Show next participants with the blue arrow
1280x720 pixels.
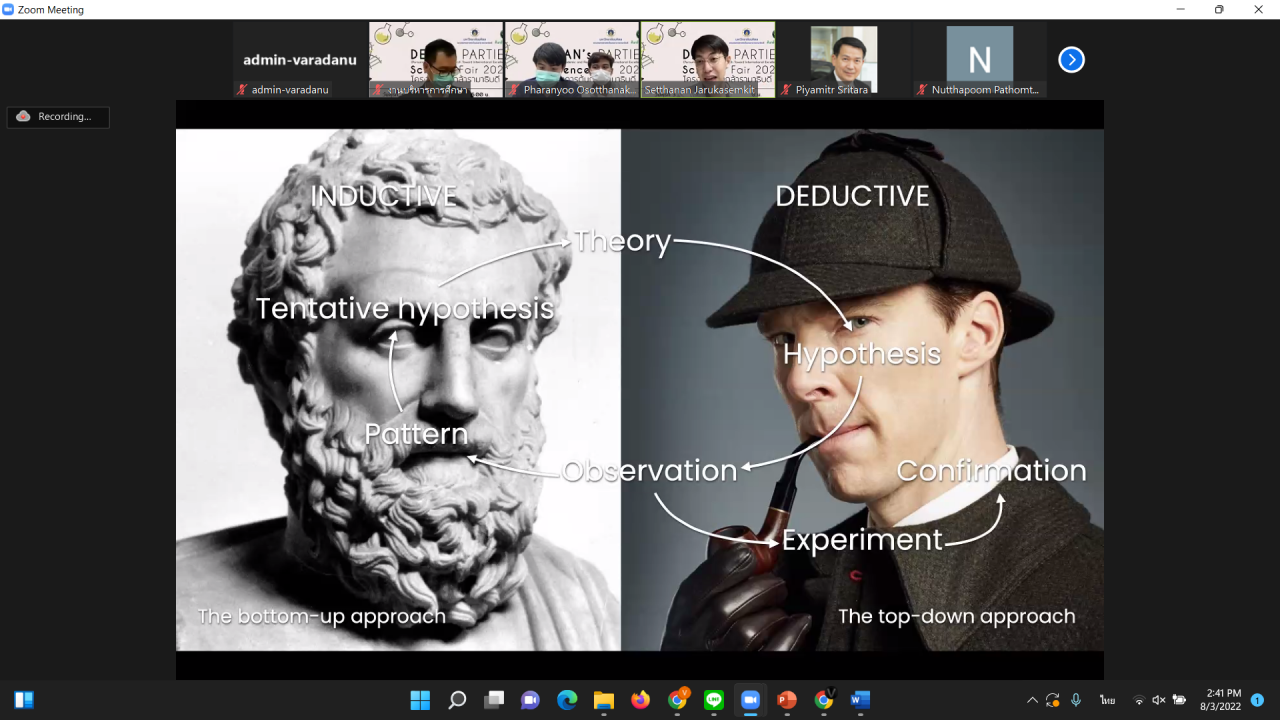(1071, 60)
